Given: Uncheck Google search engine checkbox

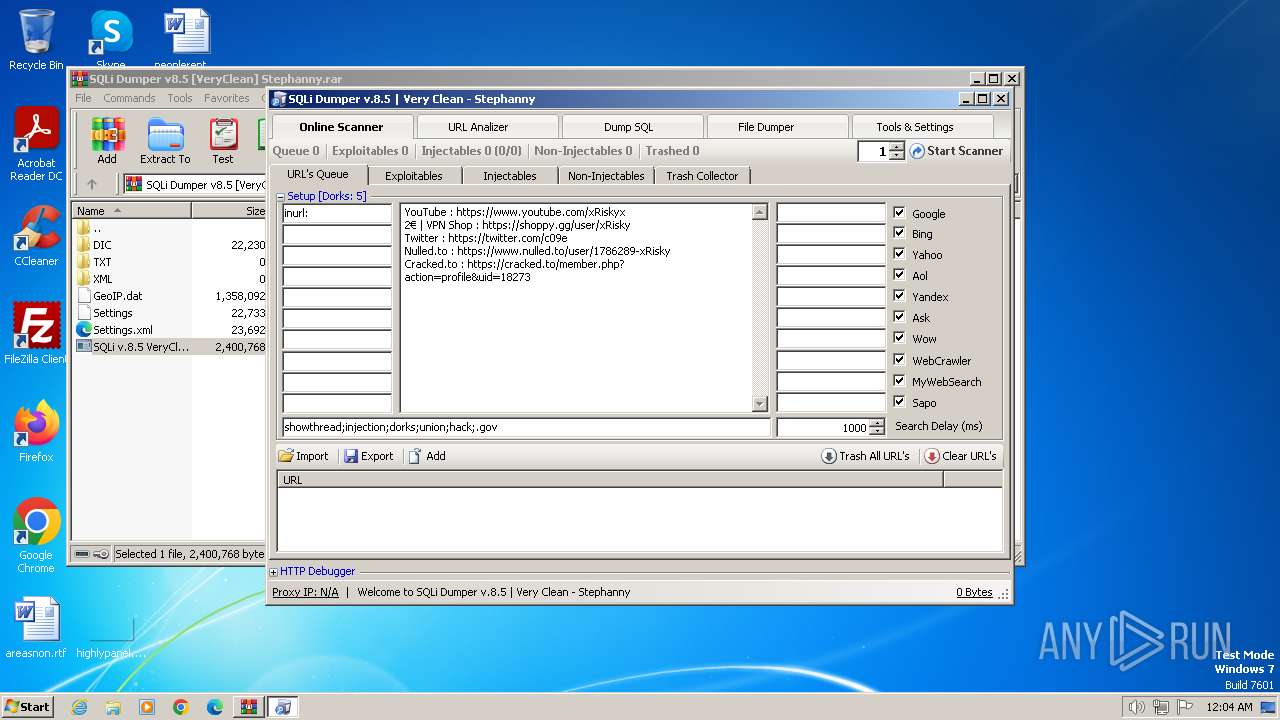Looking at the screenshot, I should point(899,213).
